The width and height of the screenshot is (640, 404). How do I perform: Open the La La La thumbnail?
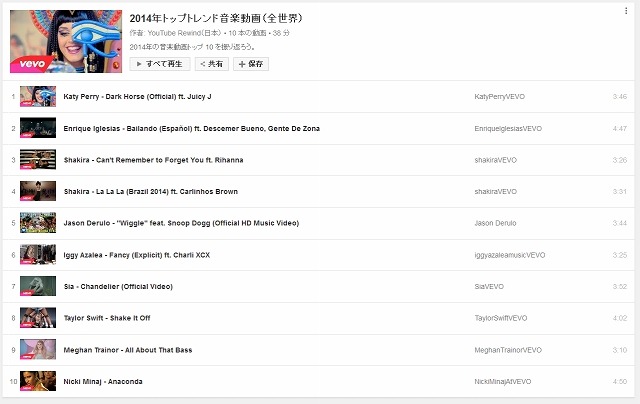tap(38, 191)
